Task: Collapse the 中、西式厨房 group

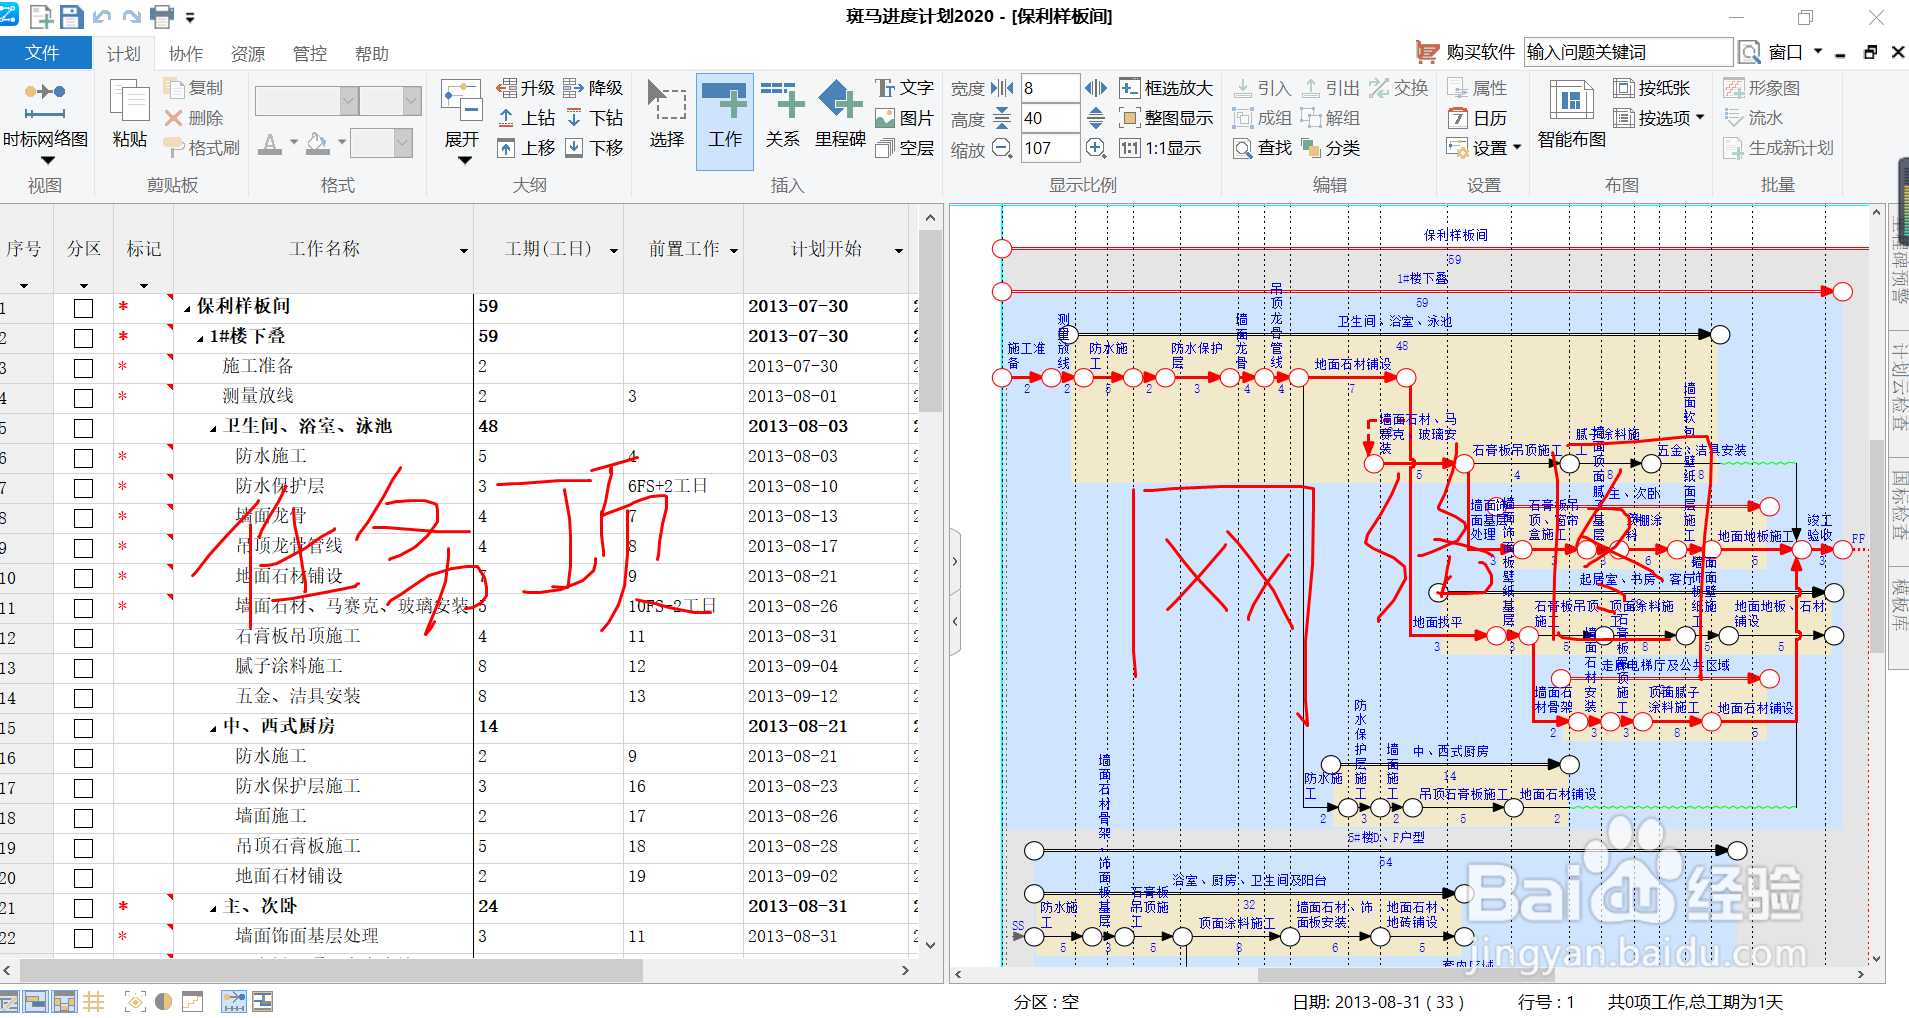Action: coord(213,728)
